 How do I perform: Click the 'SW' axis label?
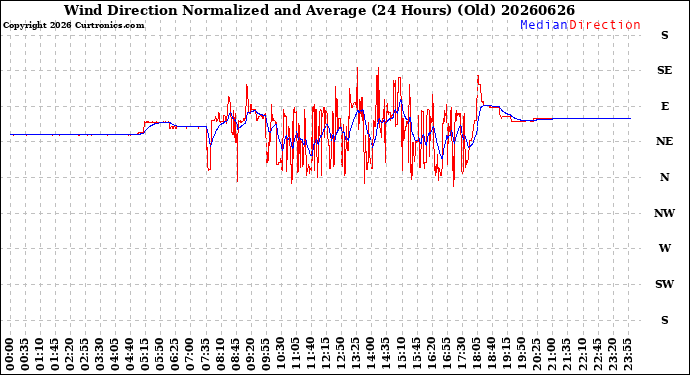[664, 284]
